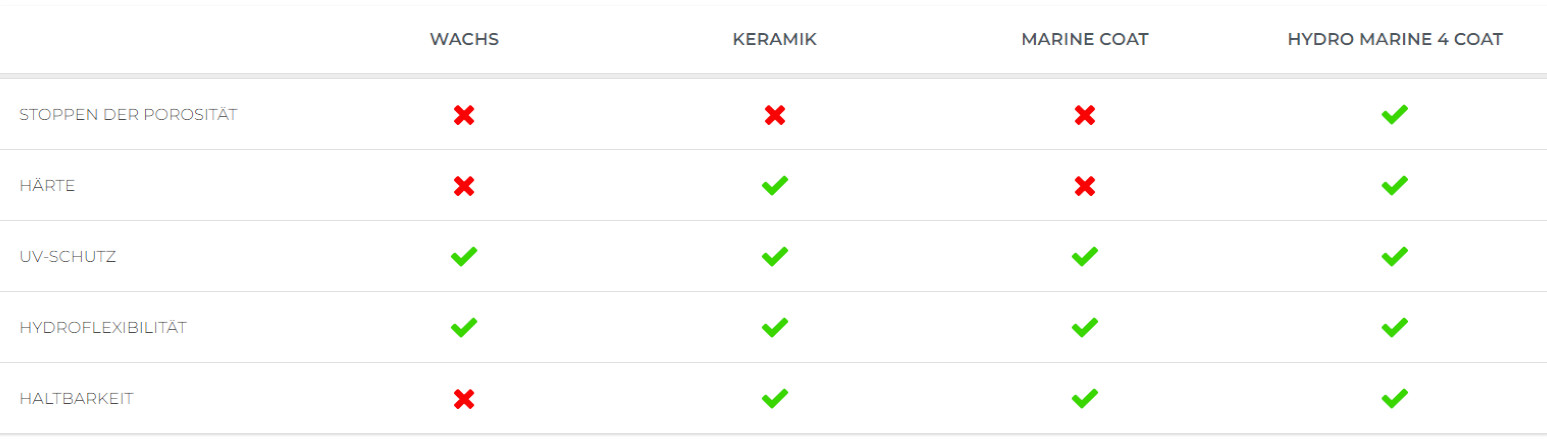Click red cross for Wachs Stoppen der Porosität

tap(464, 115)
